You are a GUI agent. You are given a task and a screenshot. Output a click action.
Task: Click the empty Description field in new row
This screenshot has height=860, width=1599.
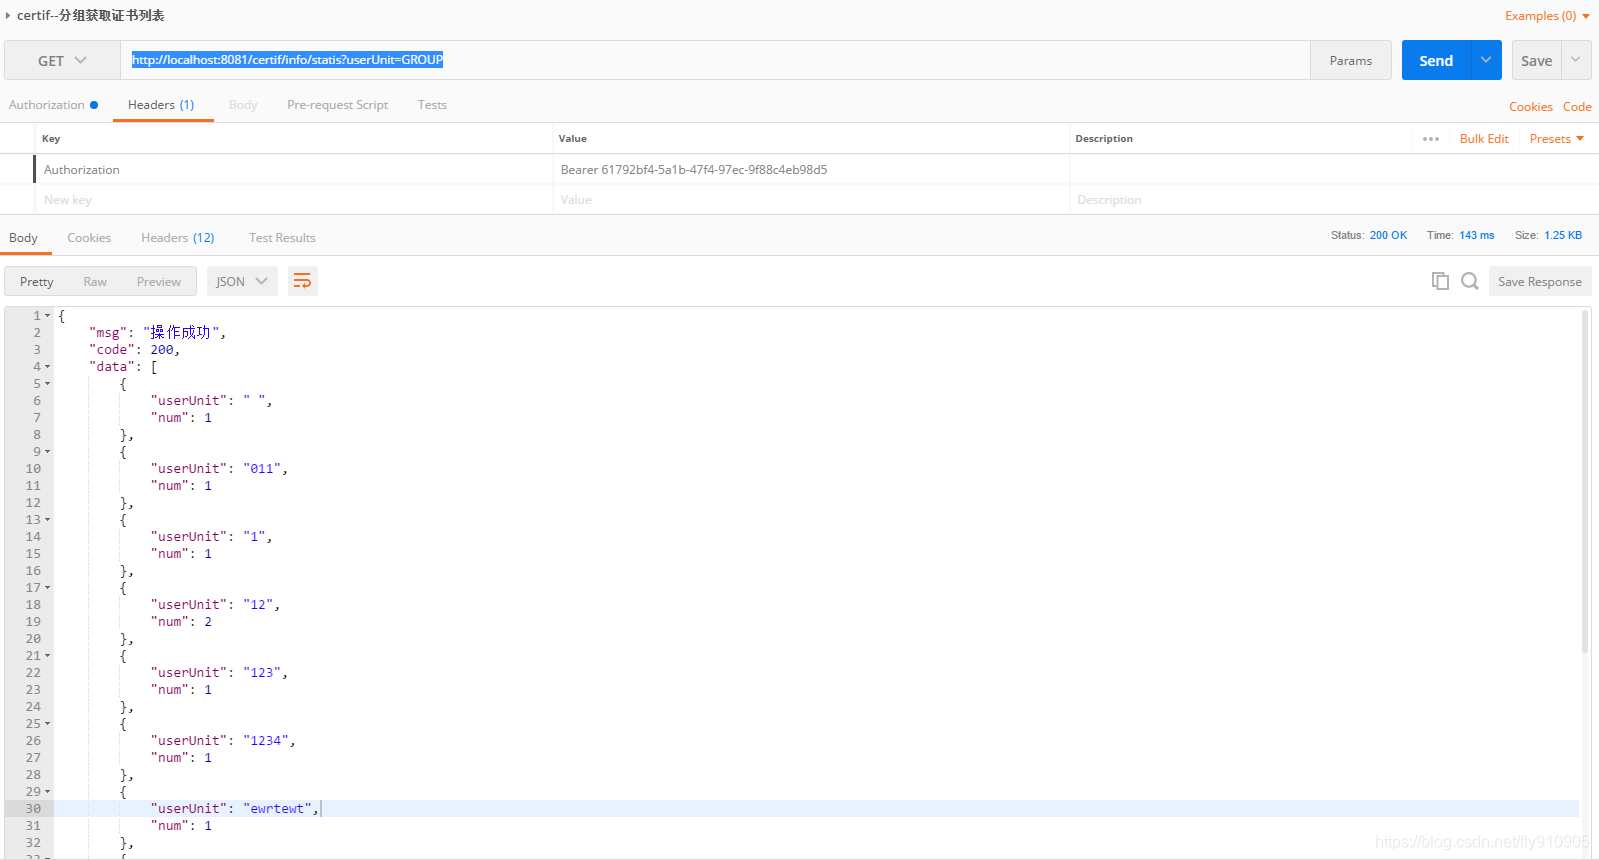[1334, 200]
